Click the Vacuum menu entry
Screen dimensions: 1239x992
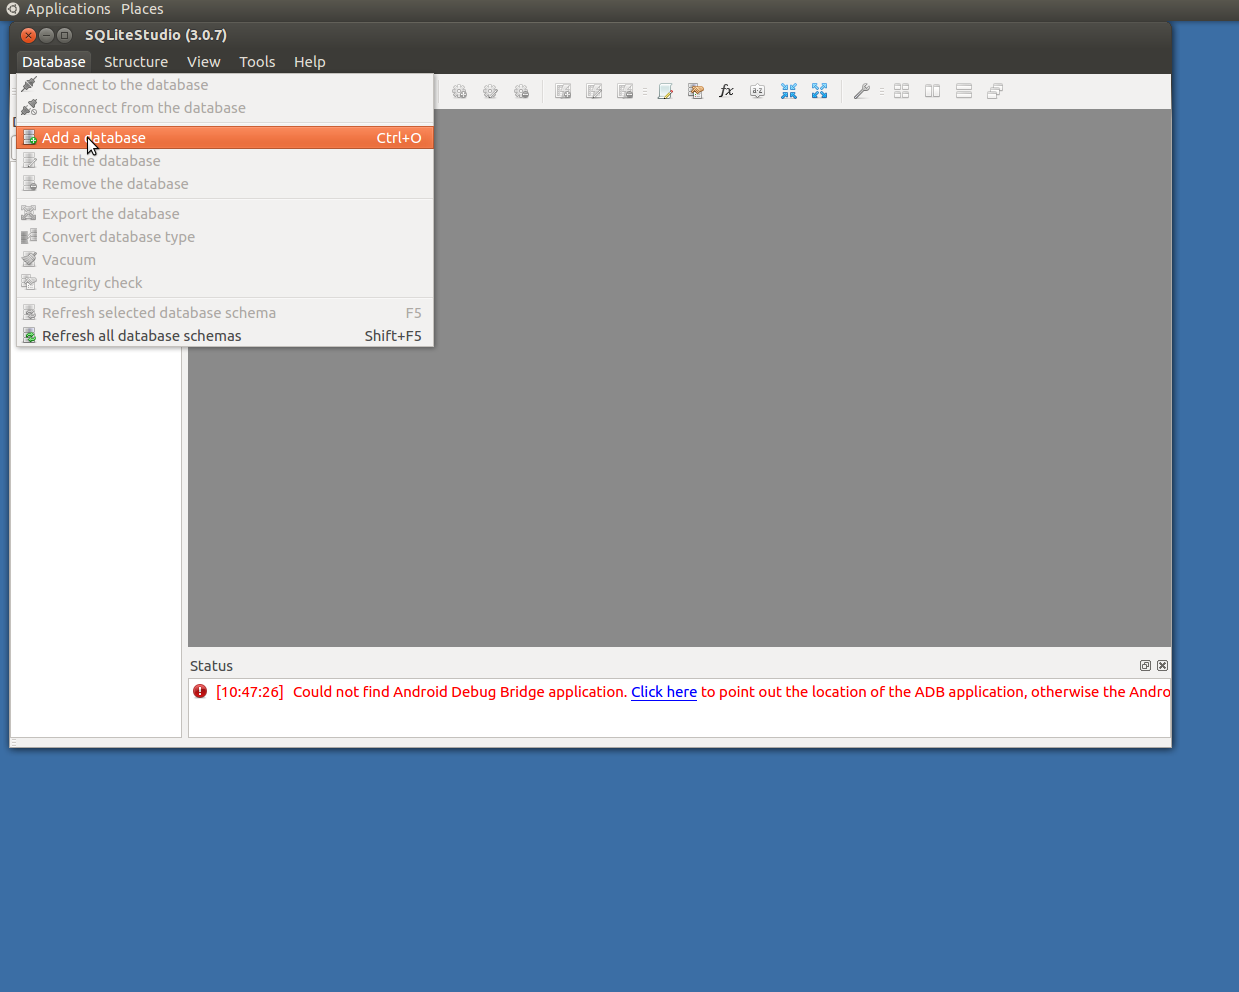[x=225, y=260]
